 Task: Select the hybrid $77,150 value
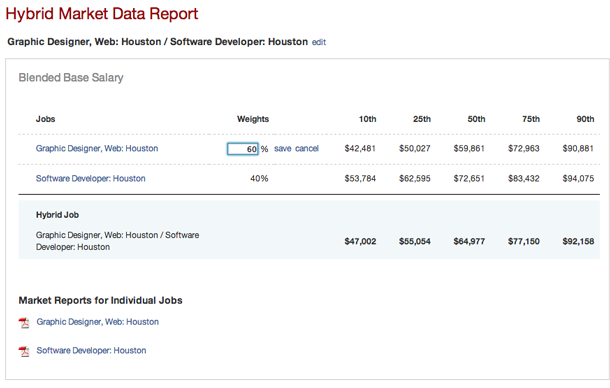(x=524, y=241)
